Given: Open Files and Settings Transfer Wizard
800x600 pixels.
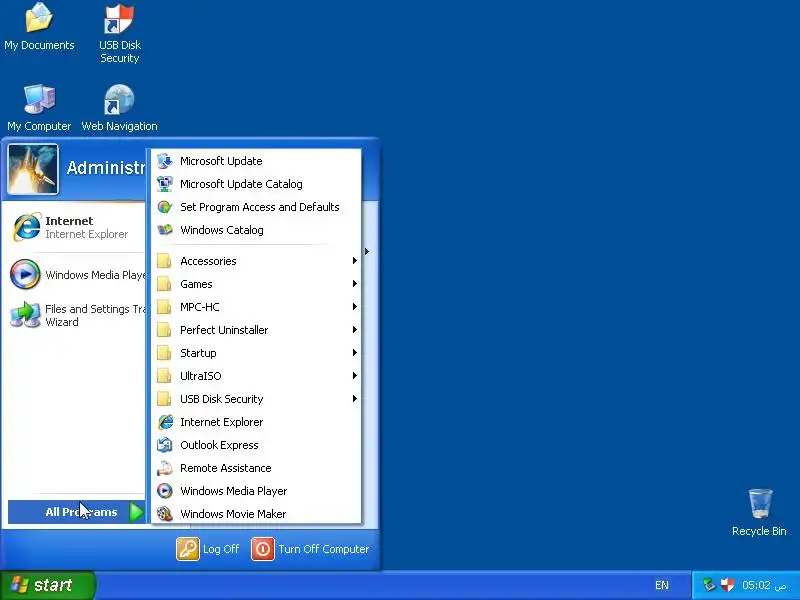Looking at the screenshot, I should click(x=77, y=315).
